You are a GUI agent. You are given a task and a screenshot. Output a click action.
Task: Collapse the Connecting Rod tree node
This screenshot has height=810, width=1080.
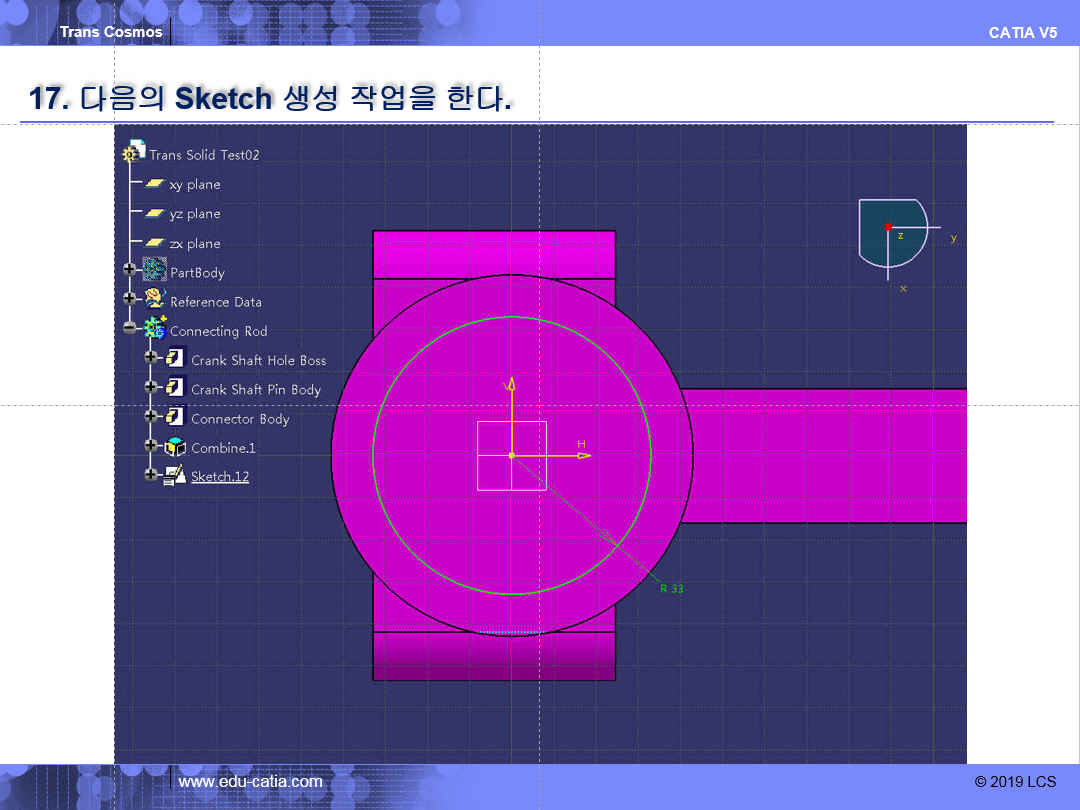click(129, 328)
